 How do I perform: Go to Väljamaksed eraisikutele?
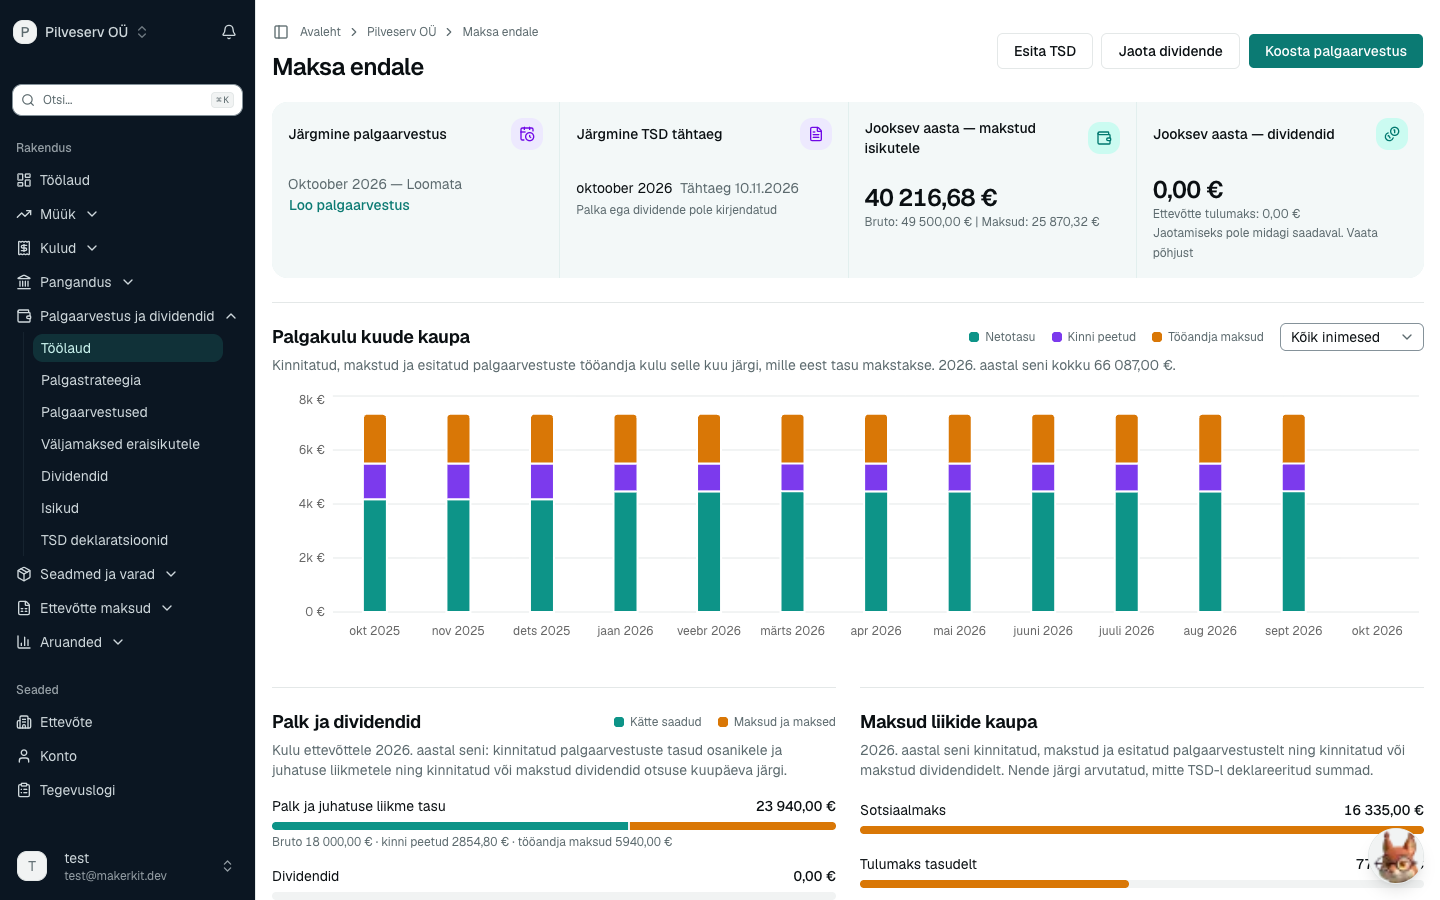click(x=128, y=444)
